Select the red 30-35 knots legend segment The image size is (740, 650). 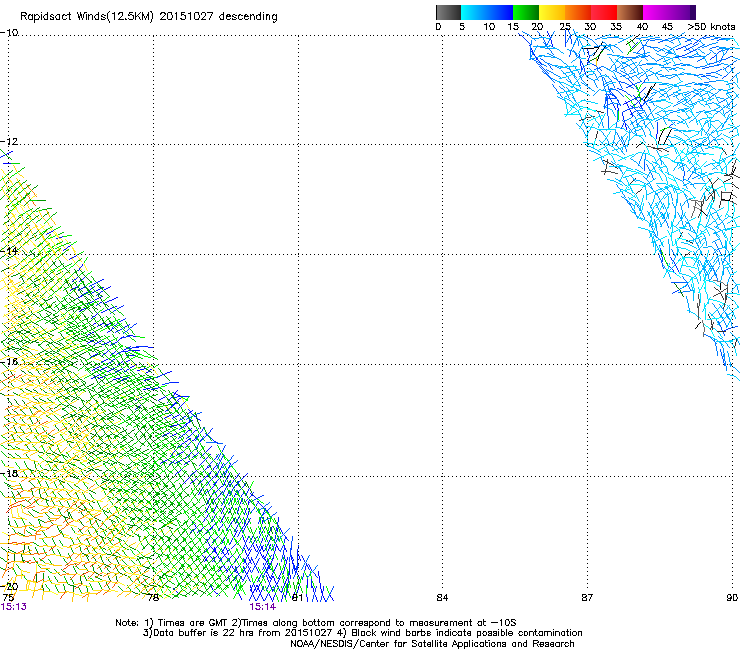point(604,12)
